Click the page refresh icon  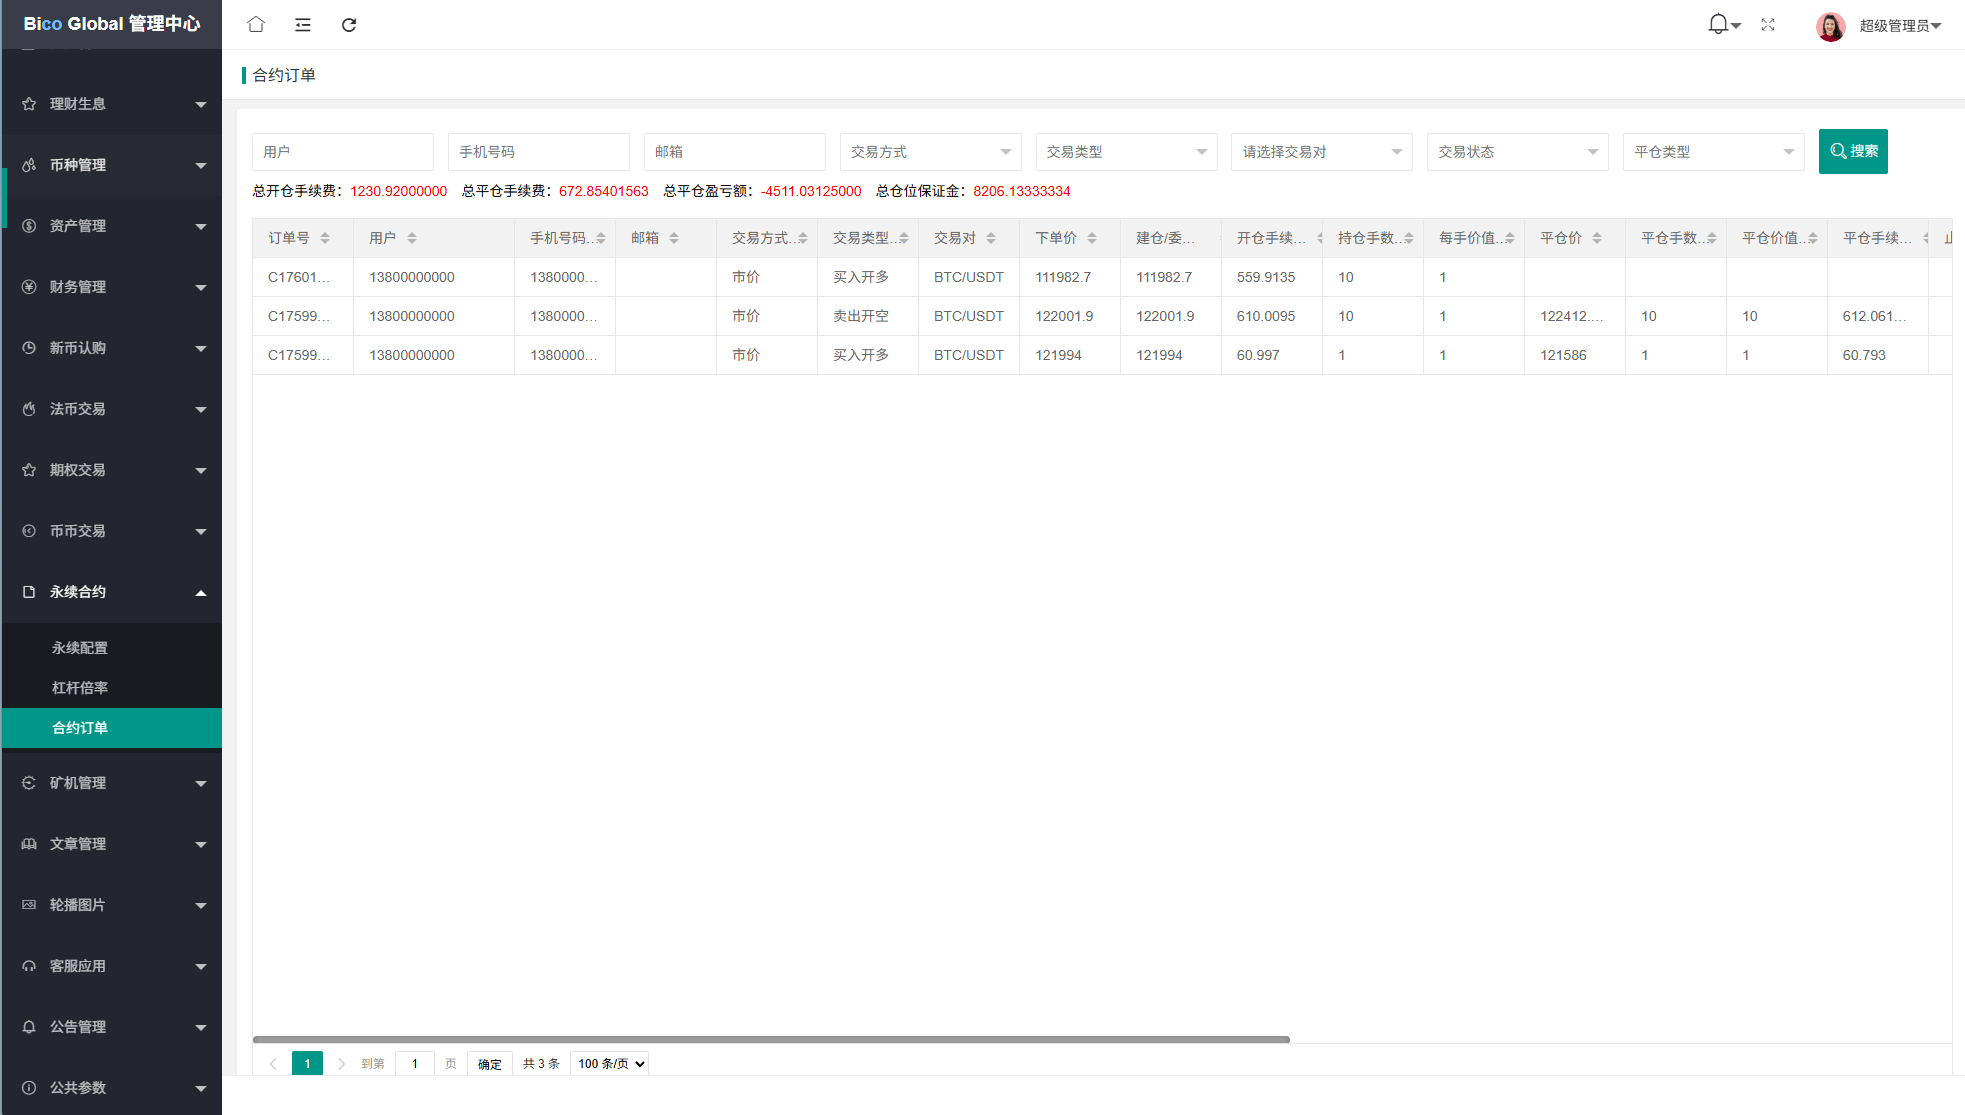(349, 25)
